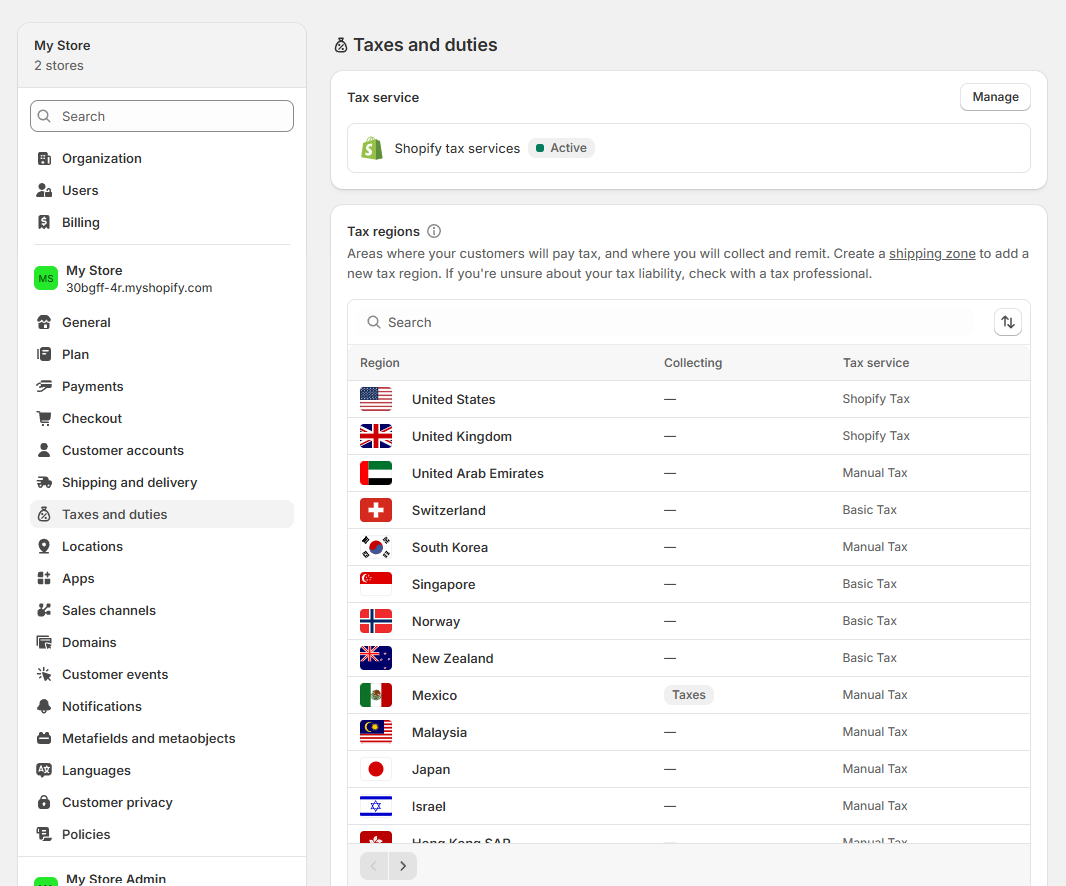Image resolution: width=1066 pixels, height=886 pixels.
Task: Click the Taxes badge in Mexico row
Action: [689, 695]
